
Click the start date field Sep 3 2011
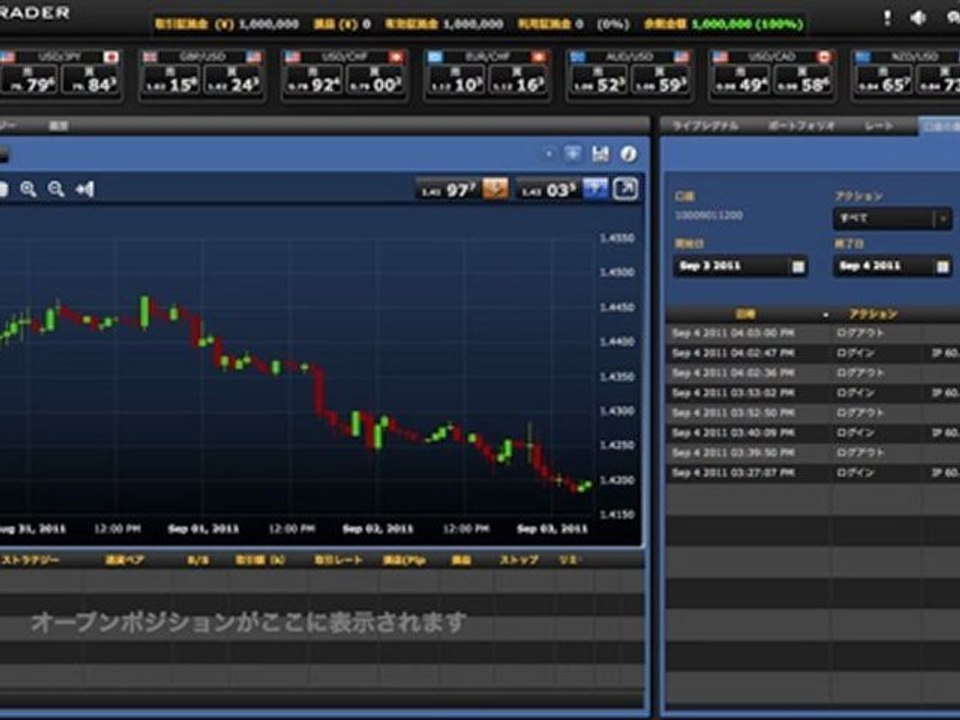coord(739,266)
